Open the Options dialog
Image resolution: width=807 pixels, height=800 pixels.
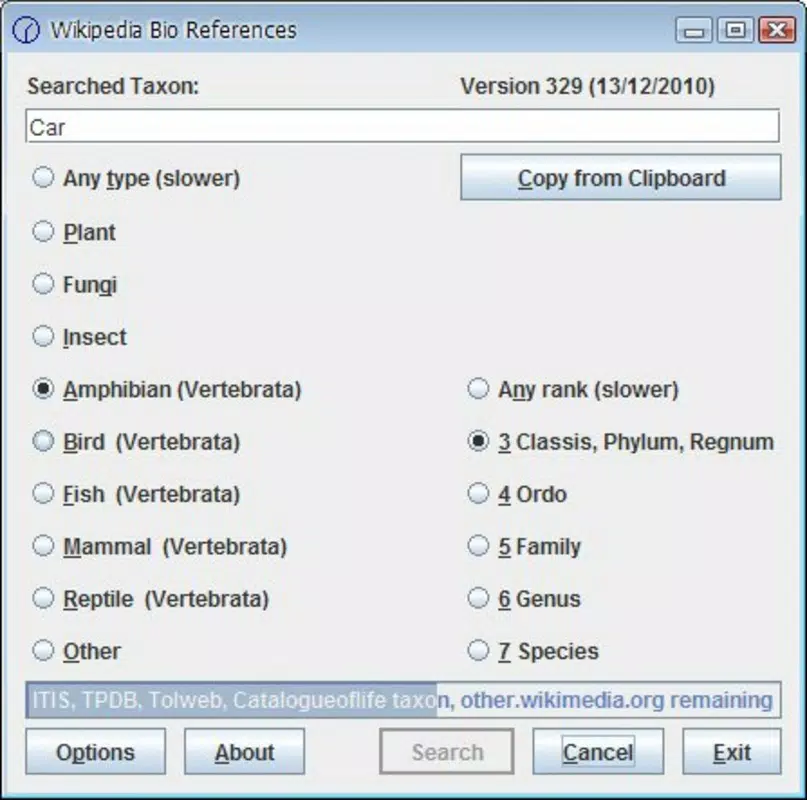click(x=95, y=752)
